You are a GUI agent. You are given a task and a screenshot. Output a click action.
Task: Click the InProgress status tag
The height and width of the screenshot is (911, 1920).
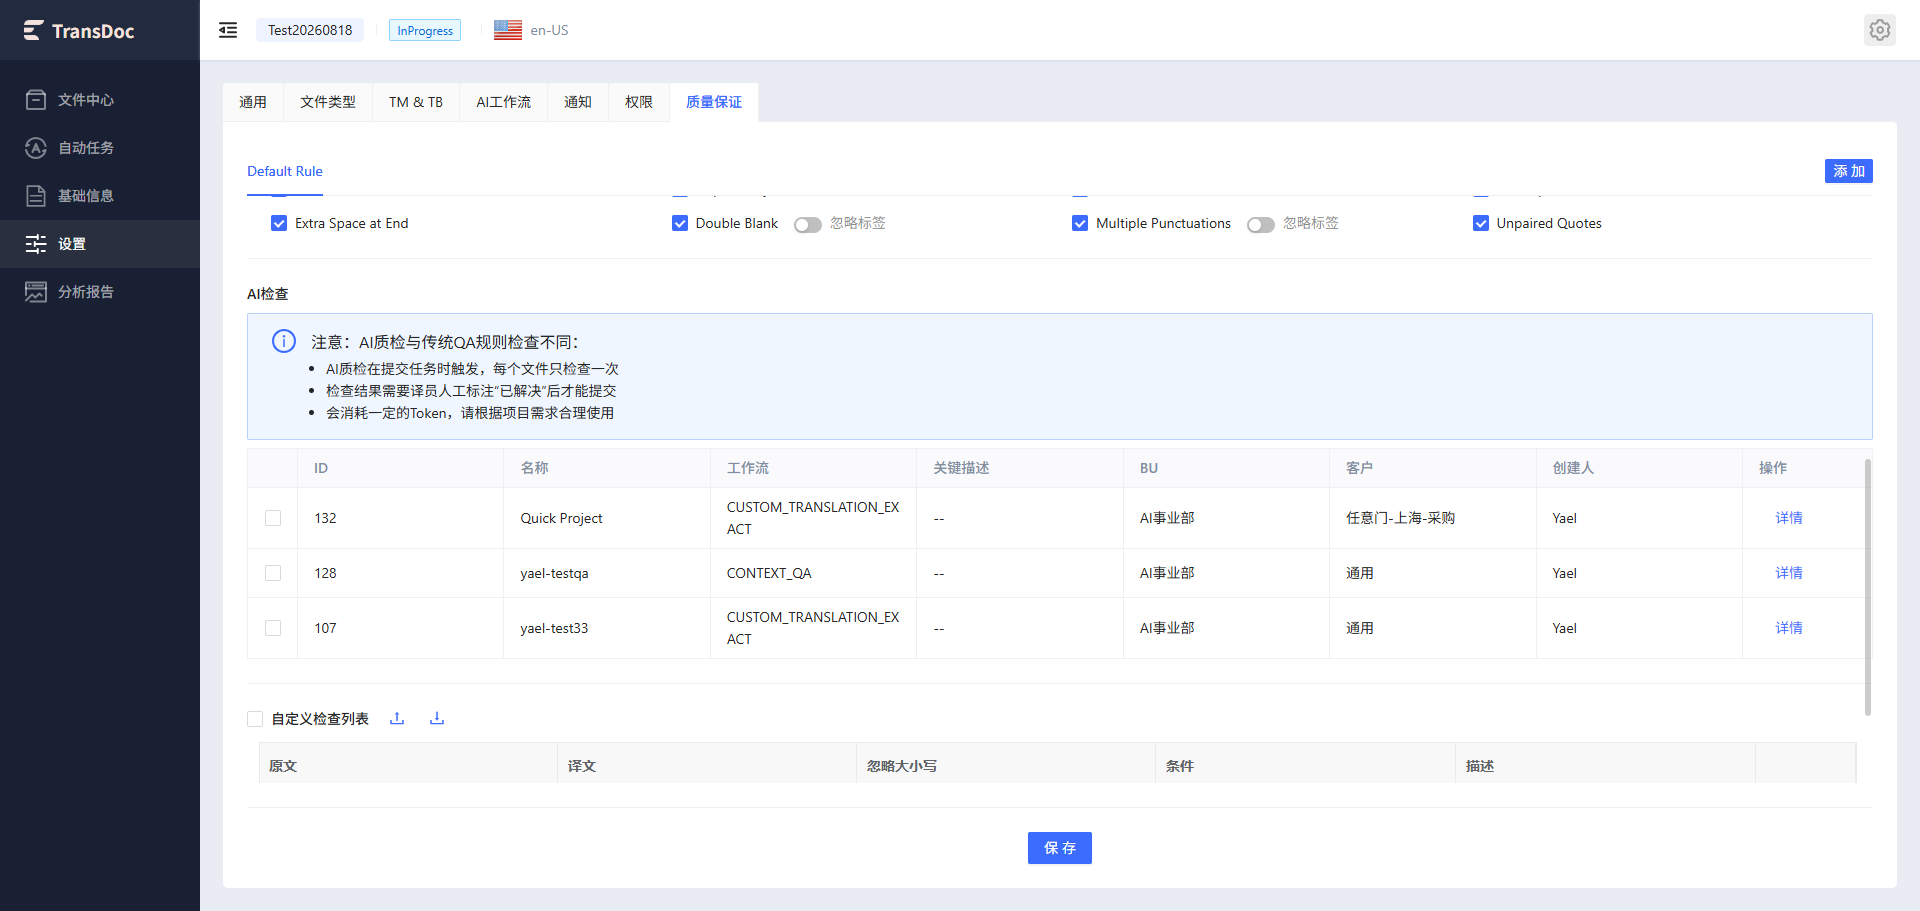(x=425, y=30)
